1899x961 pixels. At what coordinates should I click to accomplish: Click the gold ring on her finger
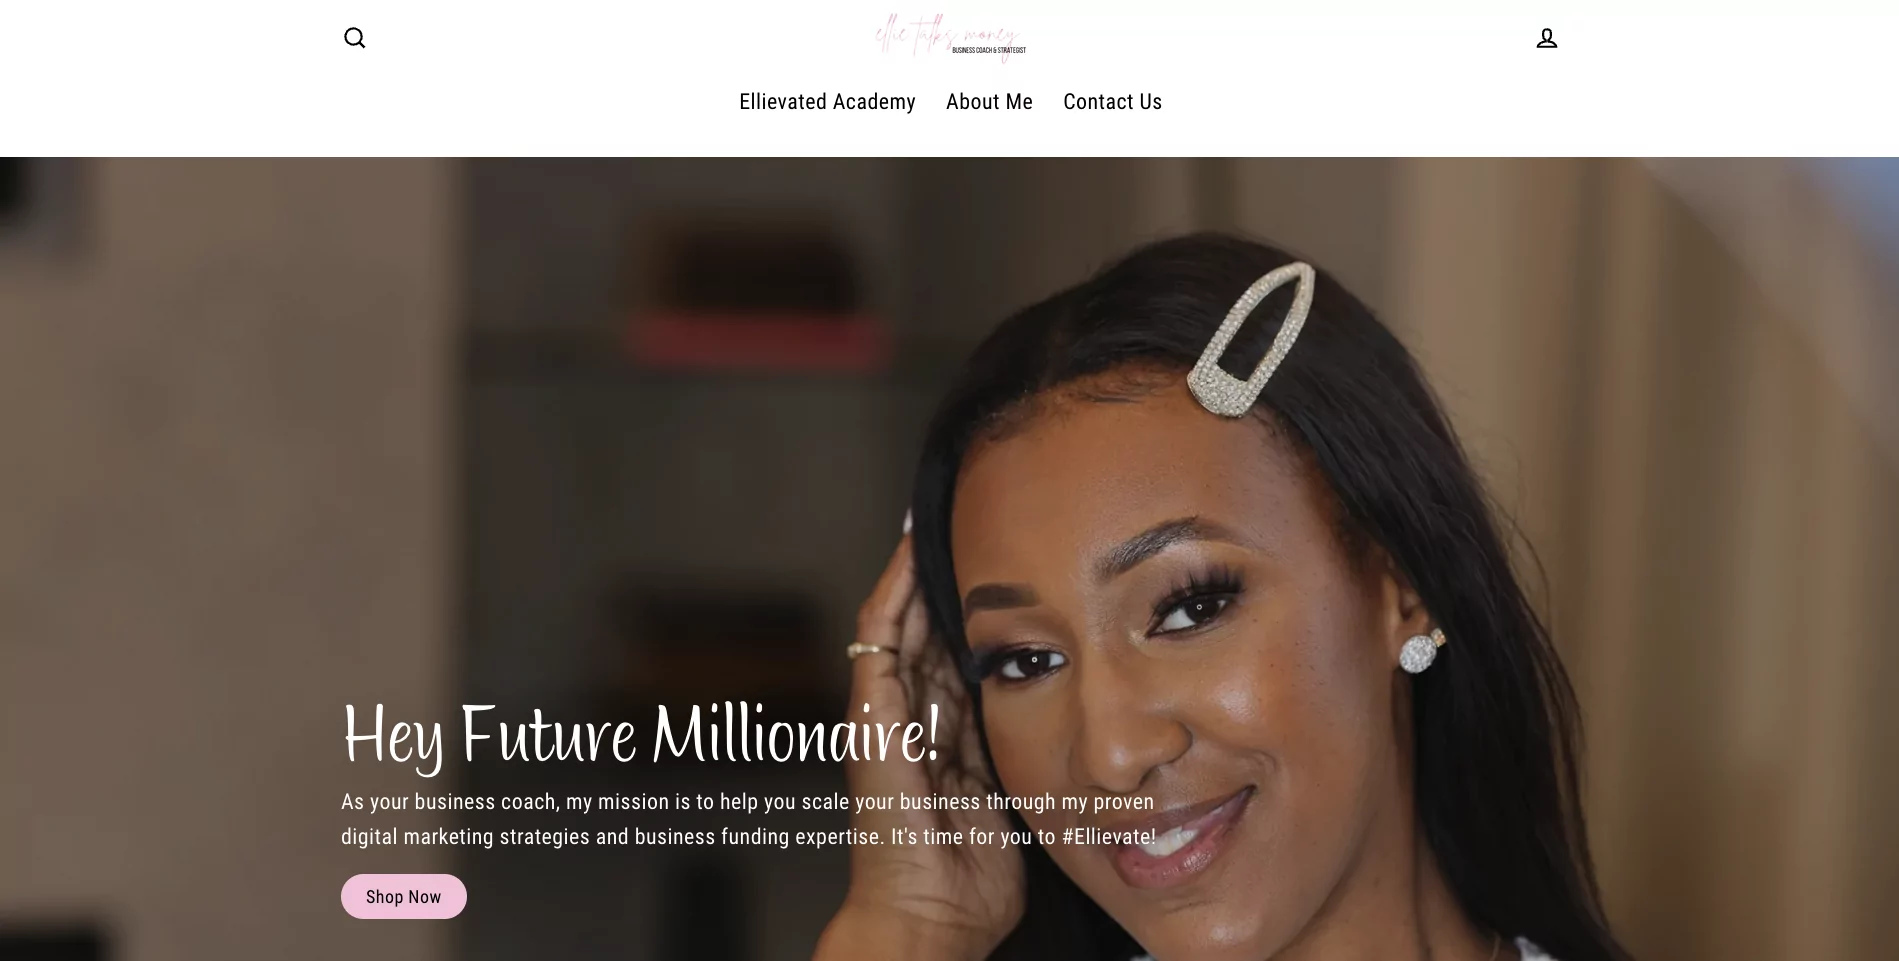pos(869,651)
